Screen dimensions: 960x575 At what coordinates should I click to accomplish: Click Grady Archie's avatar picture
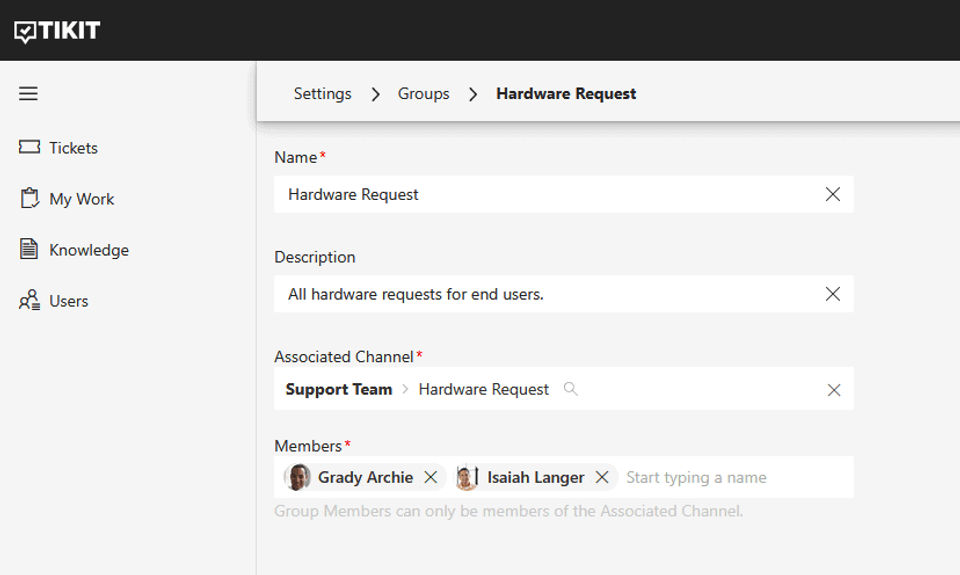tap(298, 477)
